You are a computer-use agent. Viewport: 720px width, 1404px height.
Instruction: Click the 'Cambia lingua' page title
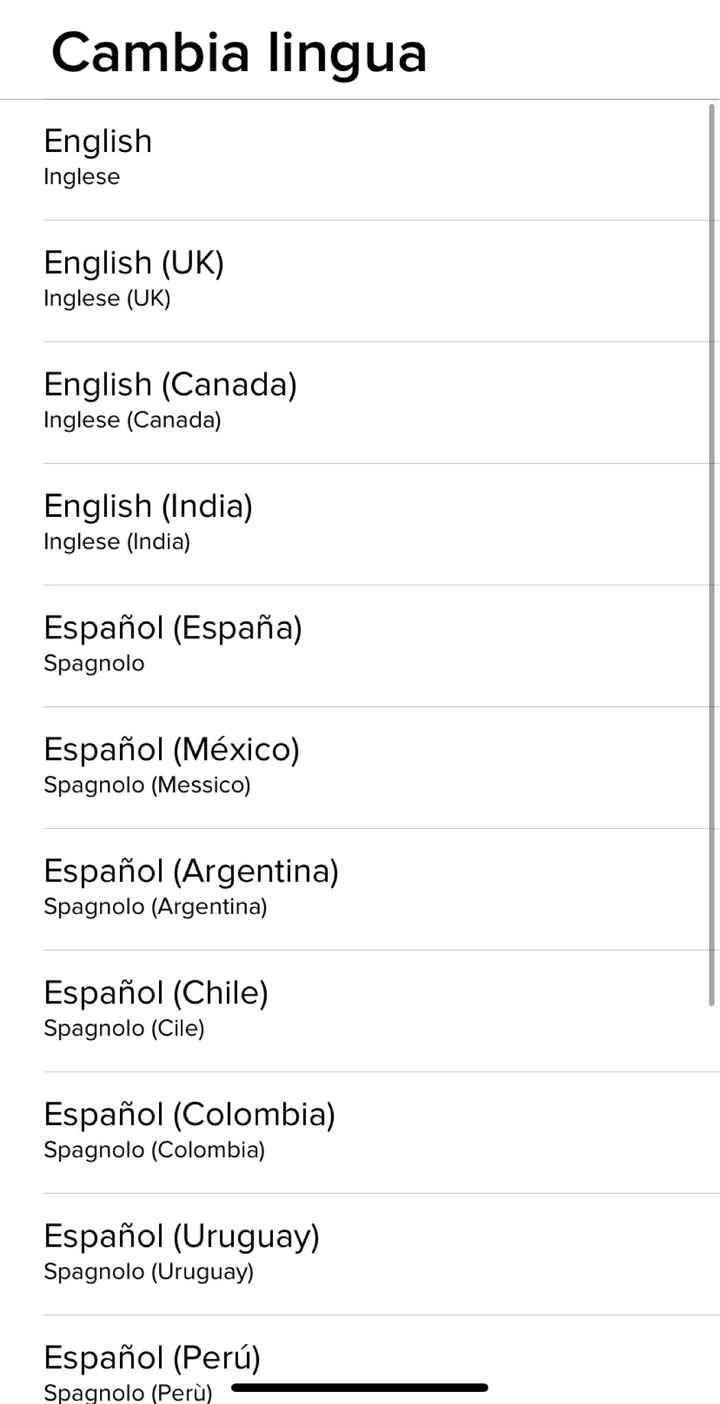pyautogui.click(x=239, y=52)
